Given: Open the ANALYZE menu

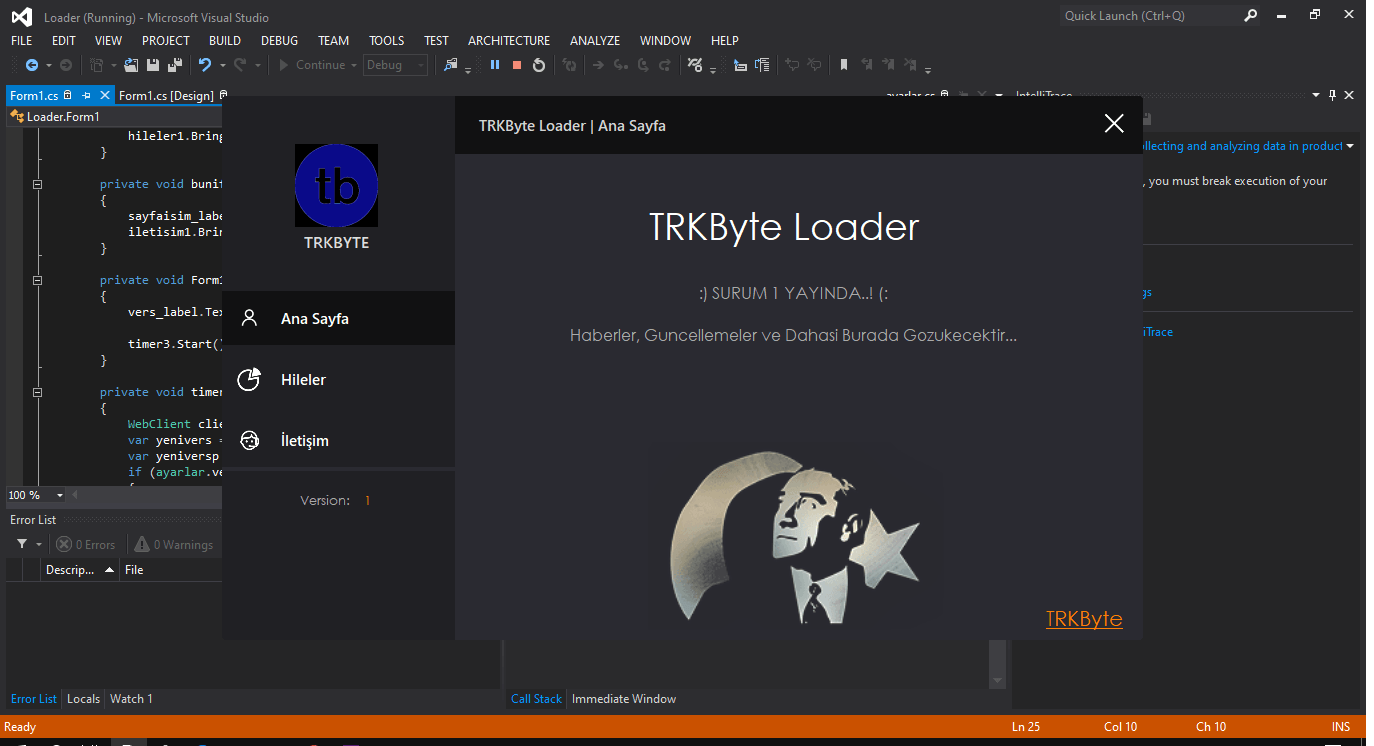Looking at the screenshot, I should pyautogui.click(x=595, y=41).
